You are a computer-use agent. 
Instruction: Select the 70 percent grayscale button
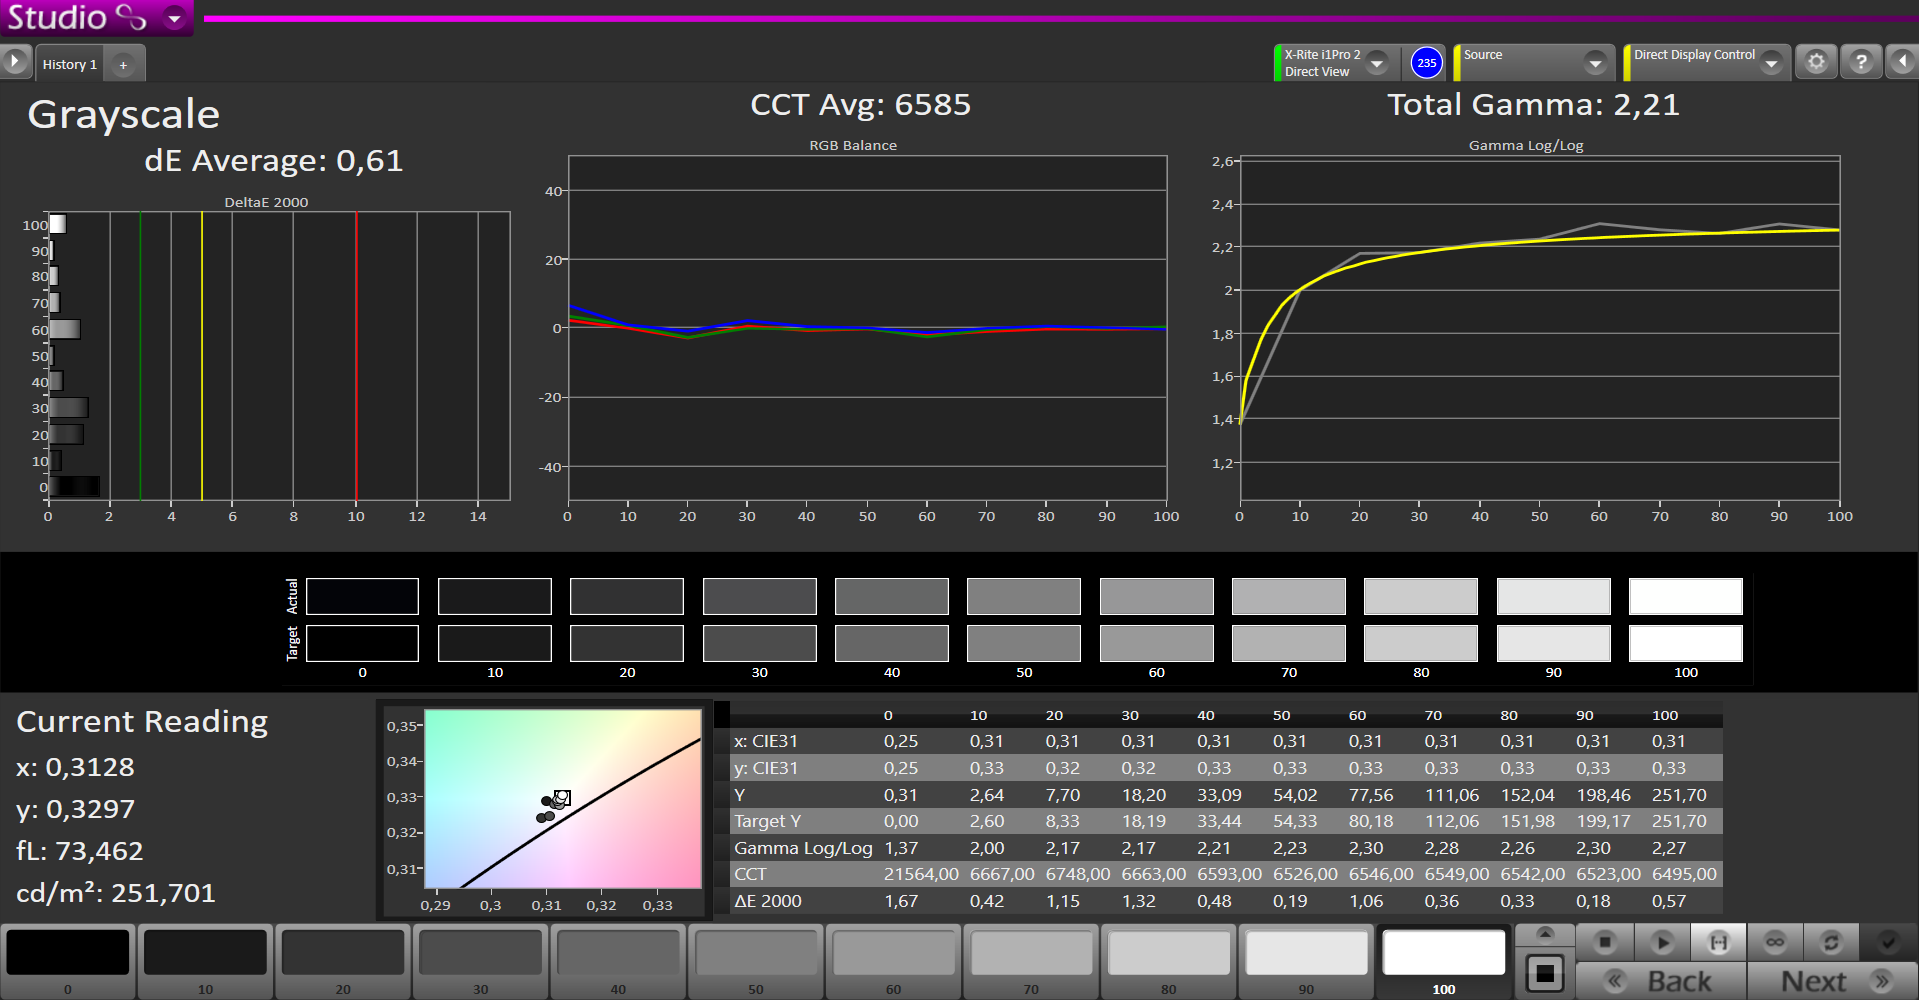coord(1031,961)
